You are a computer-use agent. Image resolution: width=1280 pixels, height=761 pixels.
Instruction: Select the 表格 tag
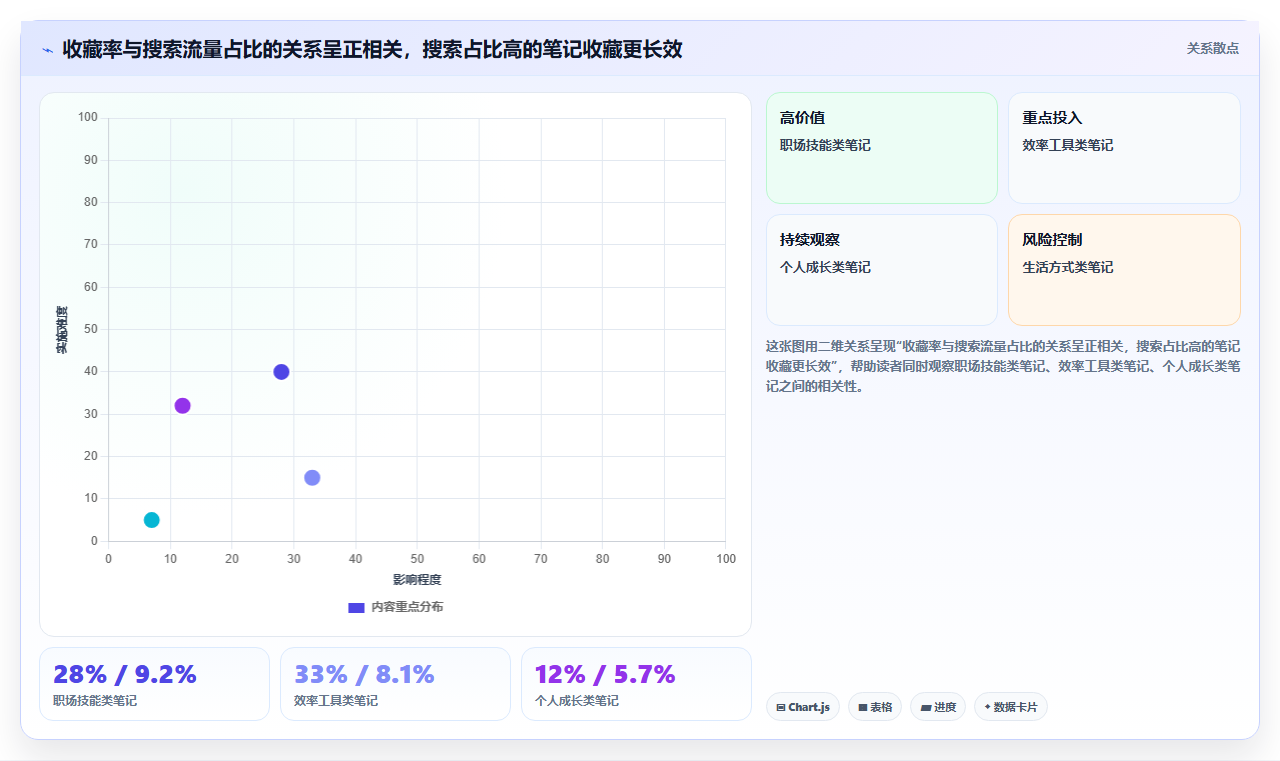(875, 707)
